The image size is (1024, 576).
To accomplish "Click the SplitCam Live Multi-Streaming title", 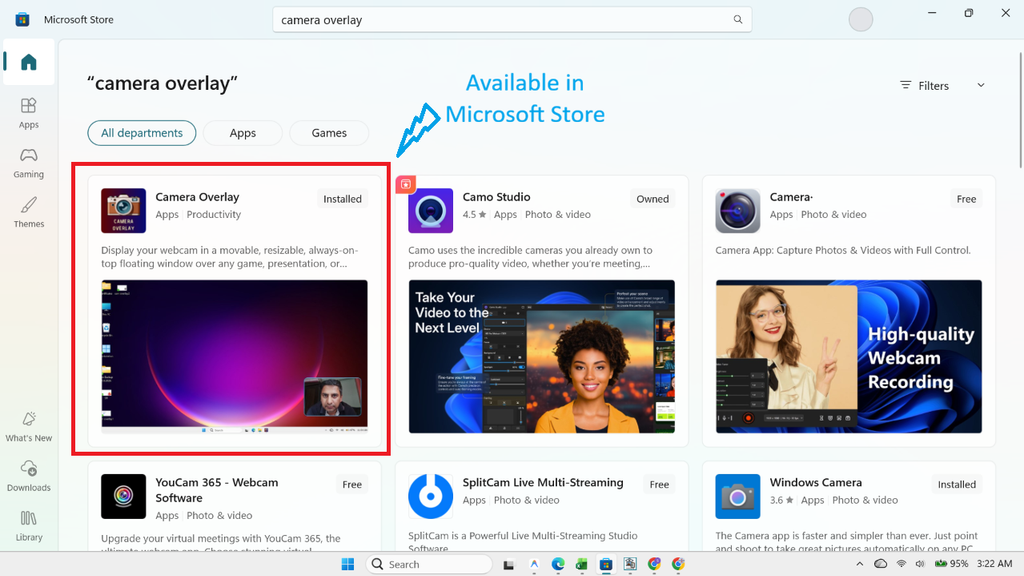I will tap(543, 482).
